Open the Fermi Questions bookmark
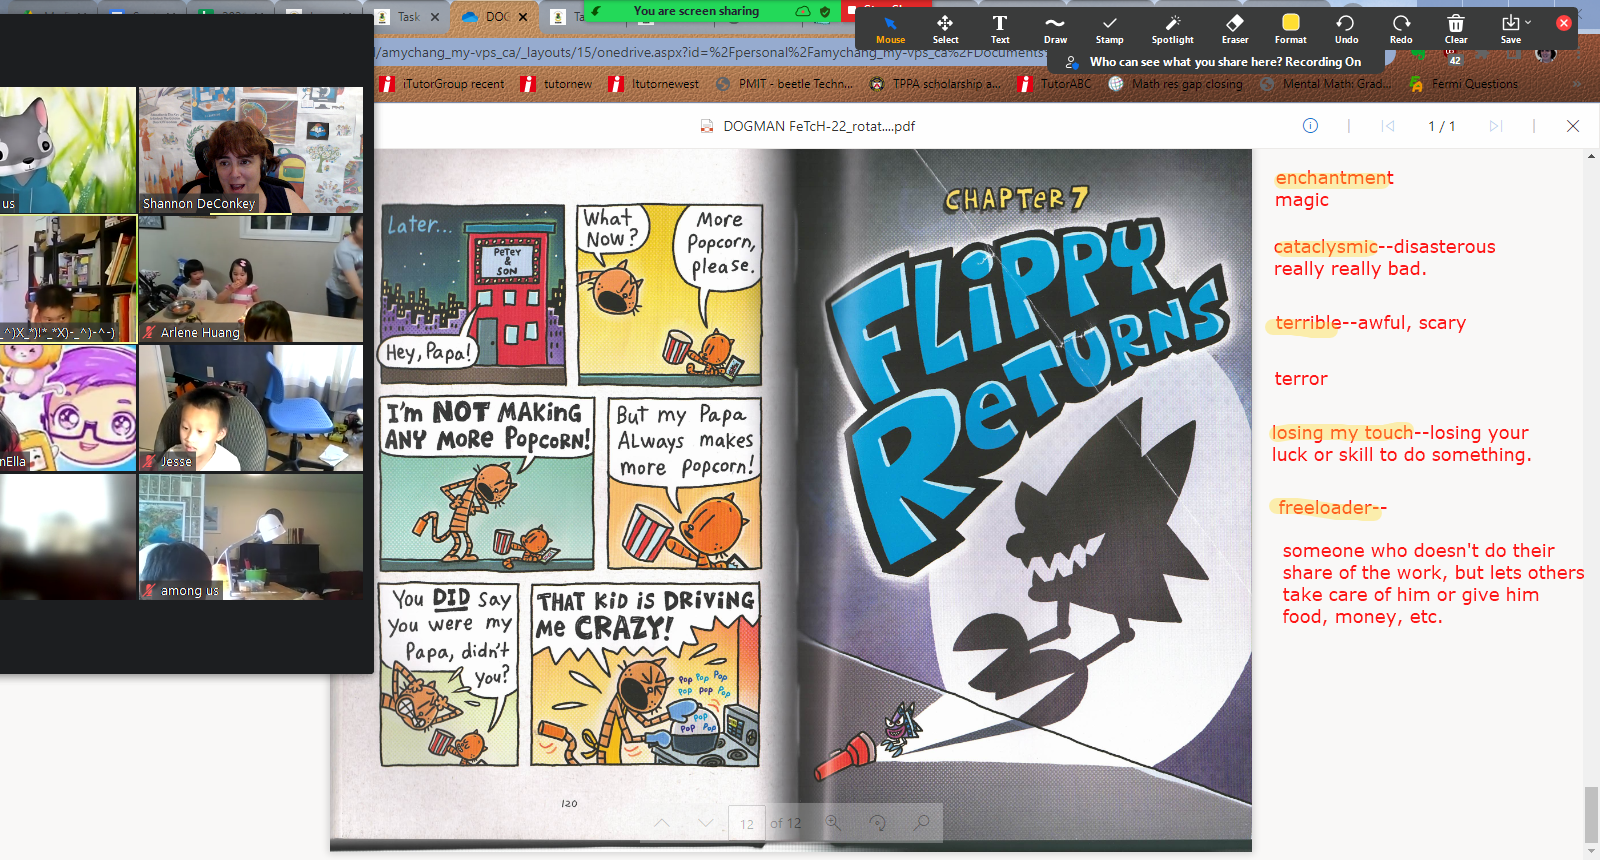The image size is (1600, 860). click(1464, 84)
